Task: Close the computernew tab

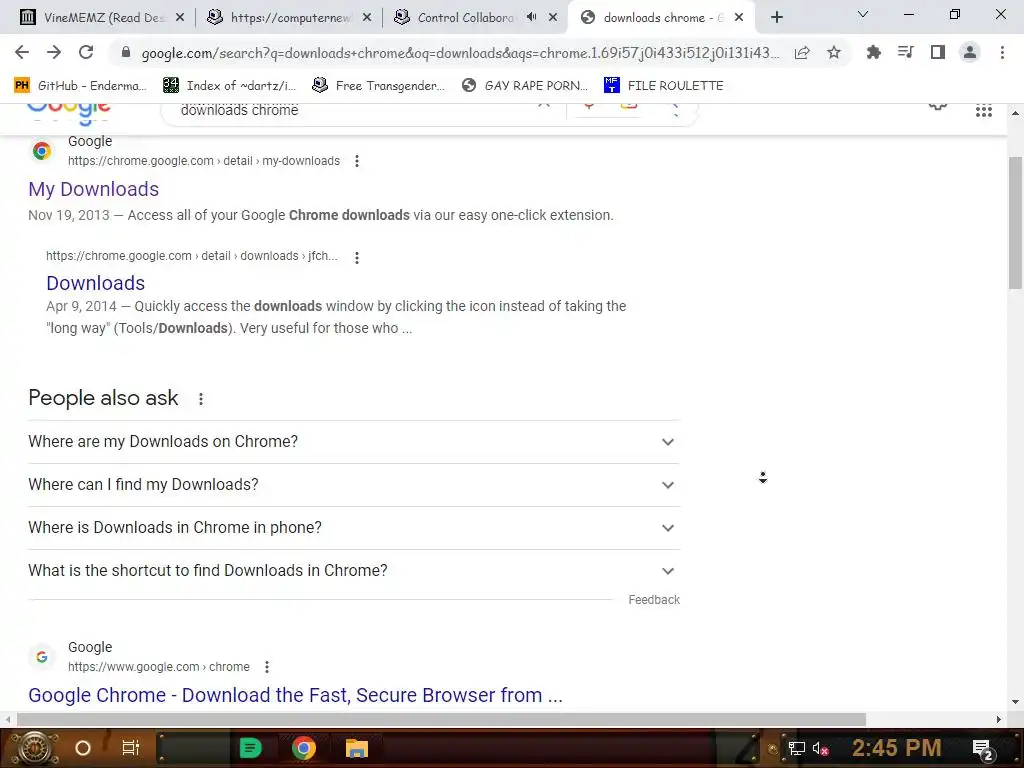Action: [367, 18]
